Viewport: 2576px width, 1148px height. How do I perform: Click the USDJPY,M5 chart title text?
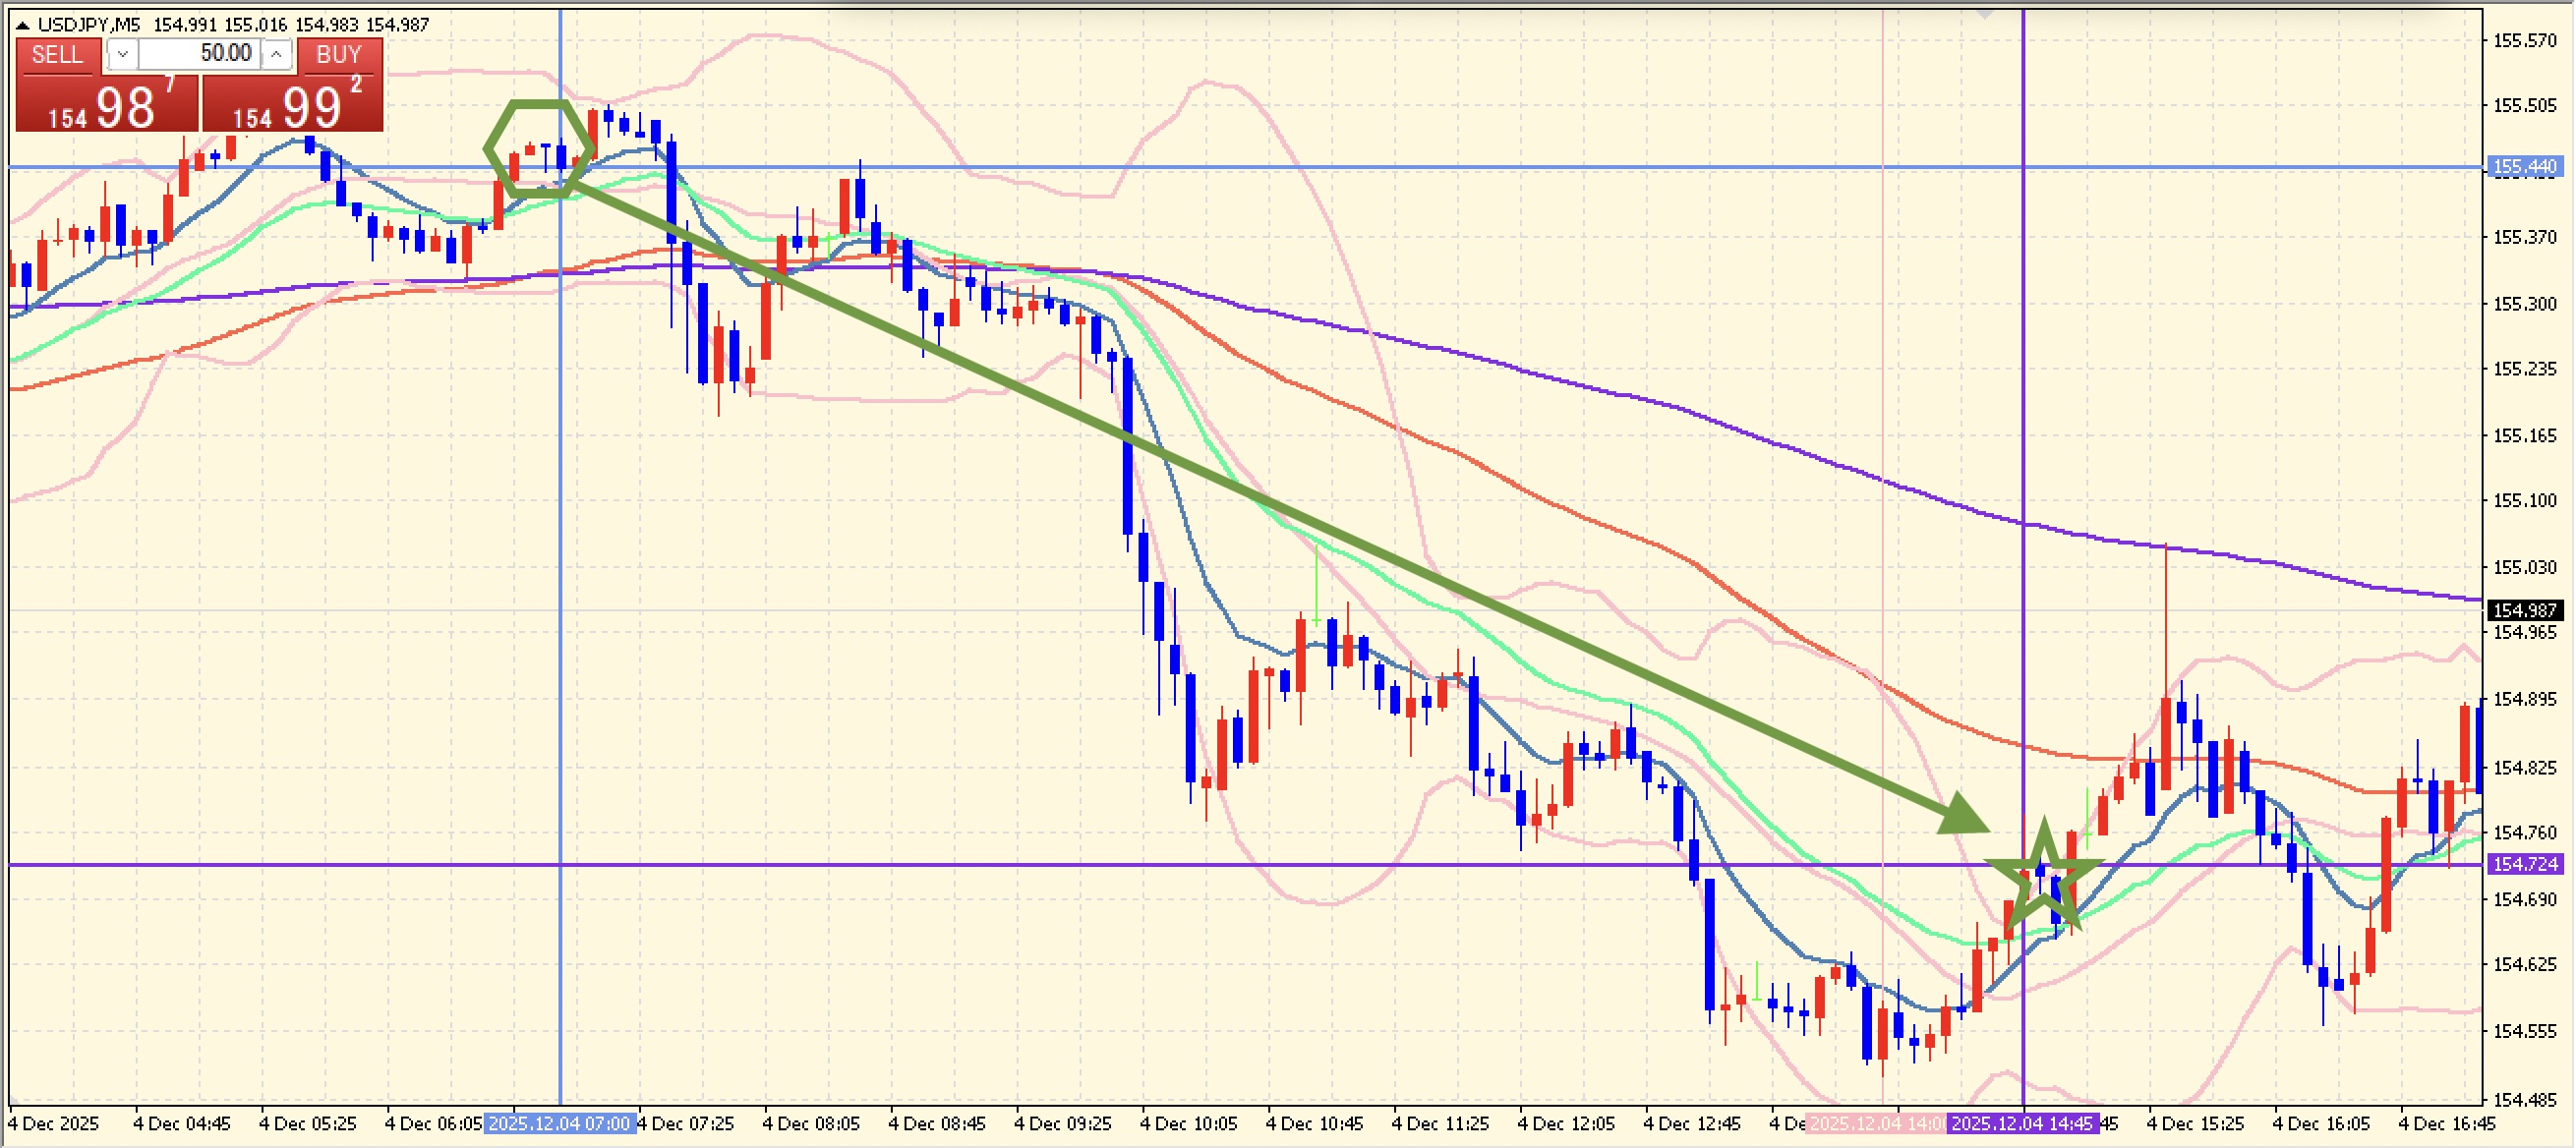88,25
